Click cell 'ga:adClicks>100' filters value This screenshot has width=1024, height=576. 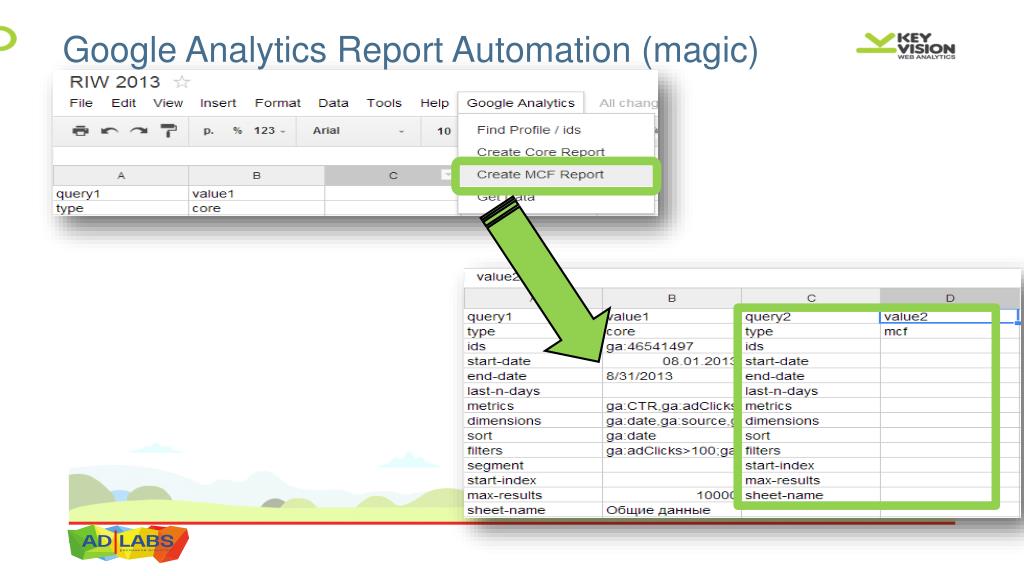click(671, 451)
